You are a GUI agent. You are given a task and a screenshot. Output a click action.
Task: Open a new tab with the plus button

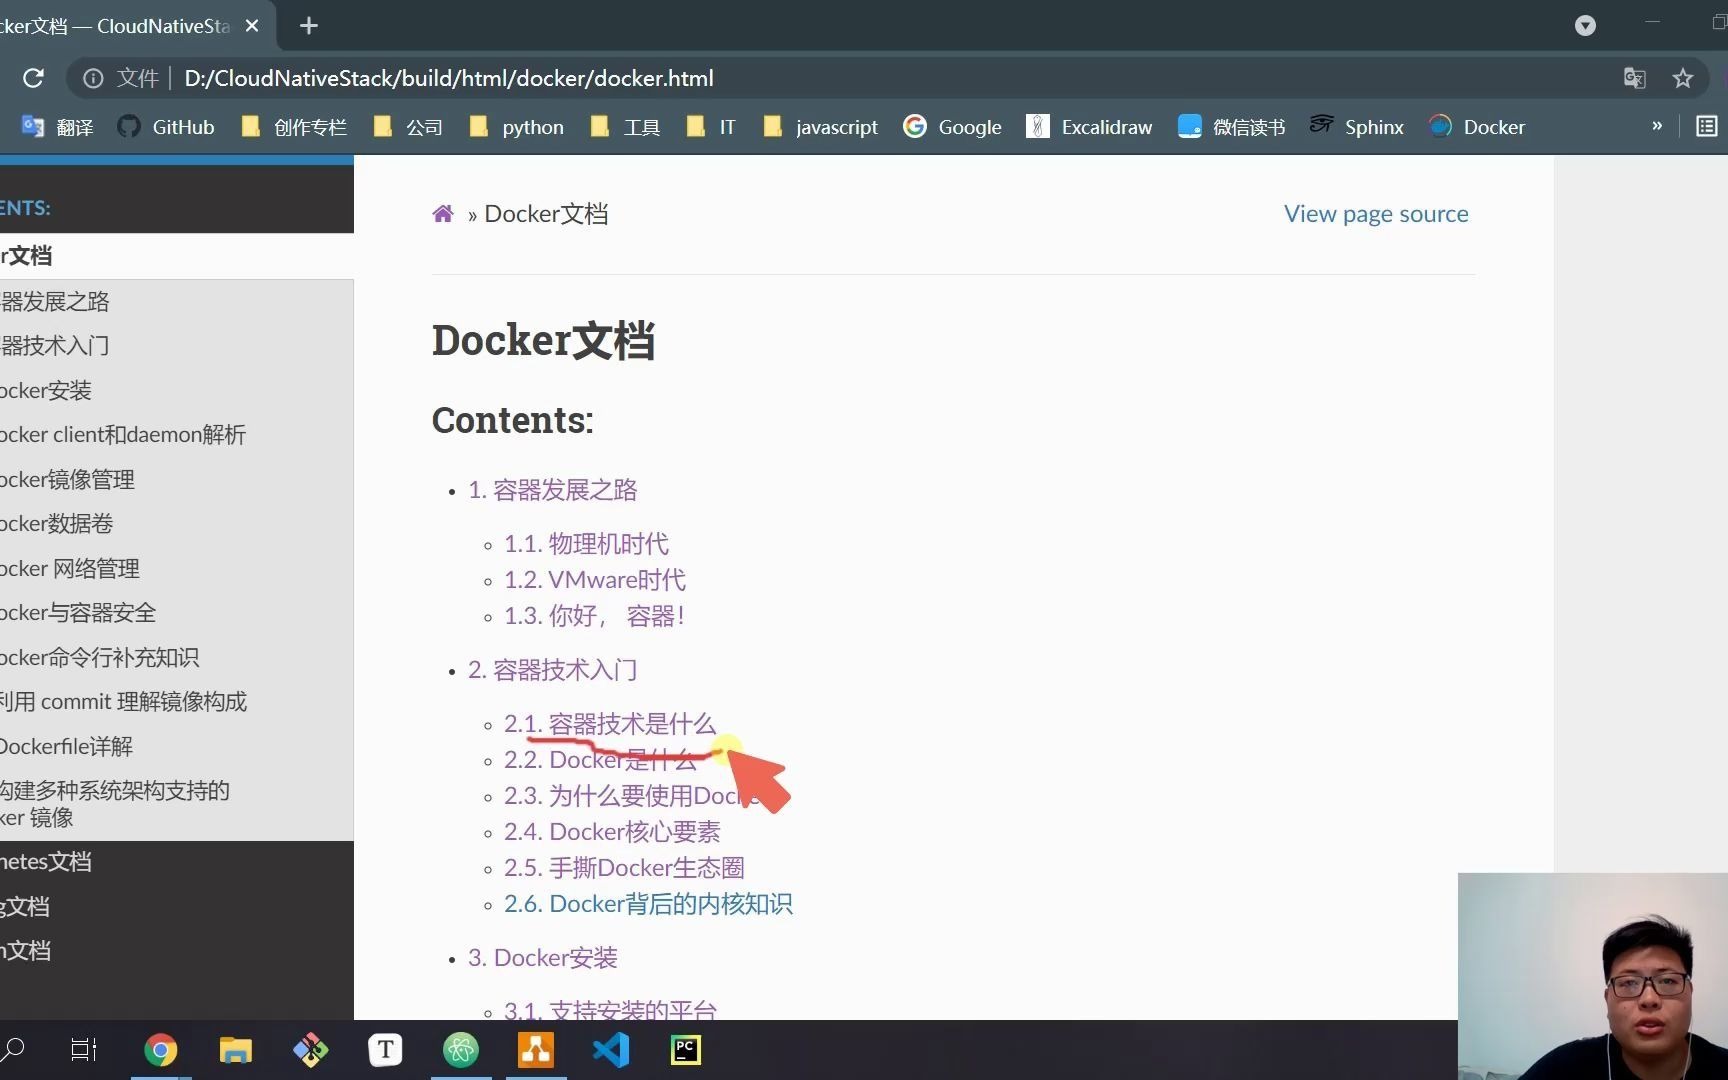(308, 26)
